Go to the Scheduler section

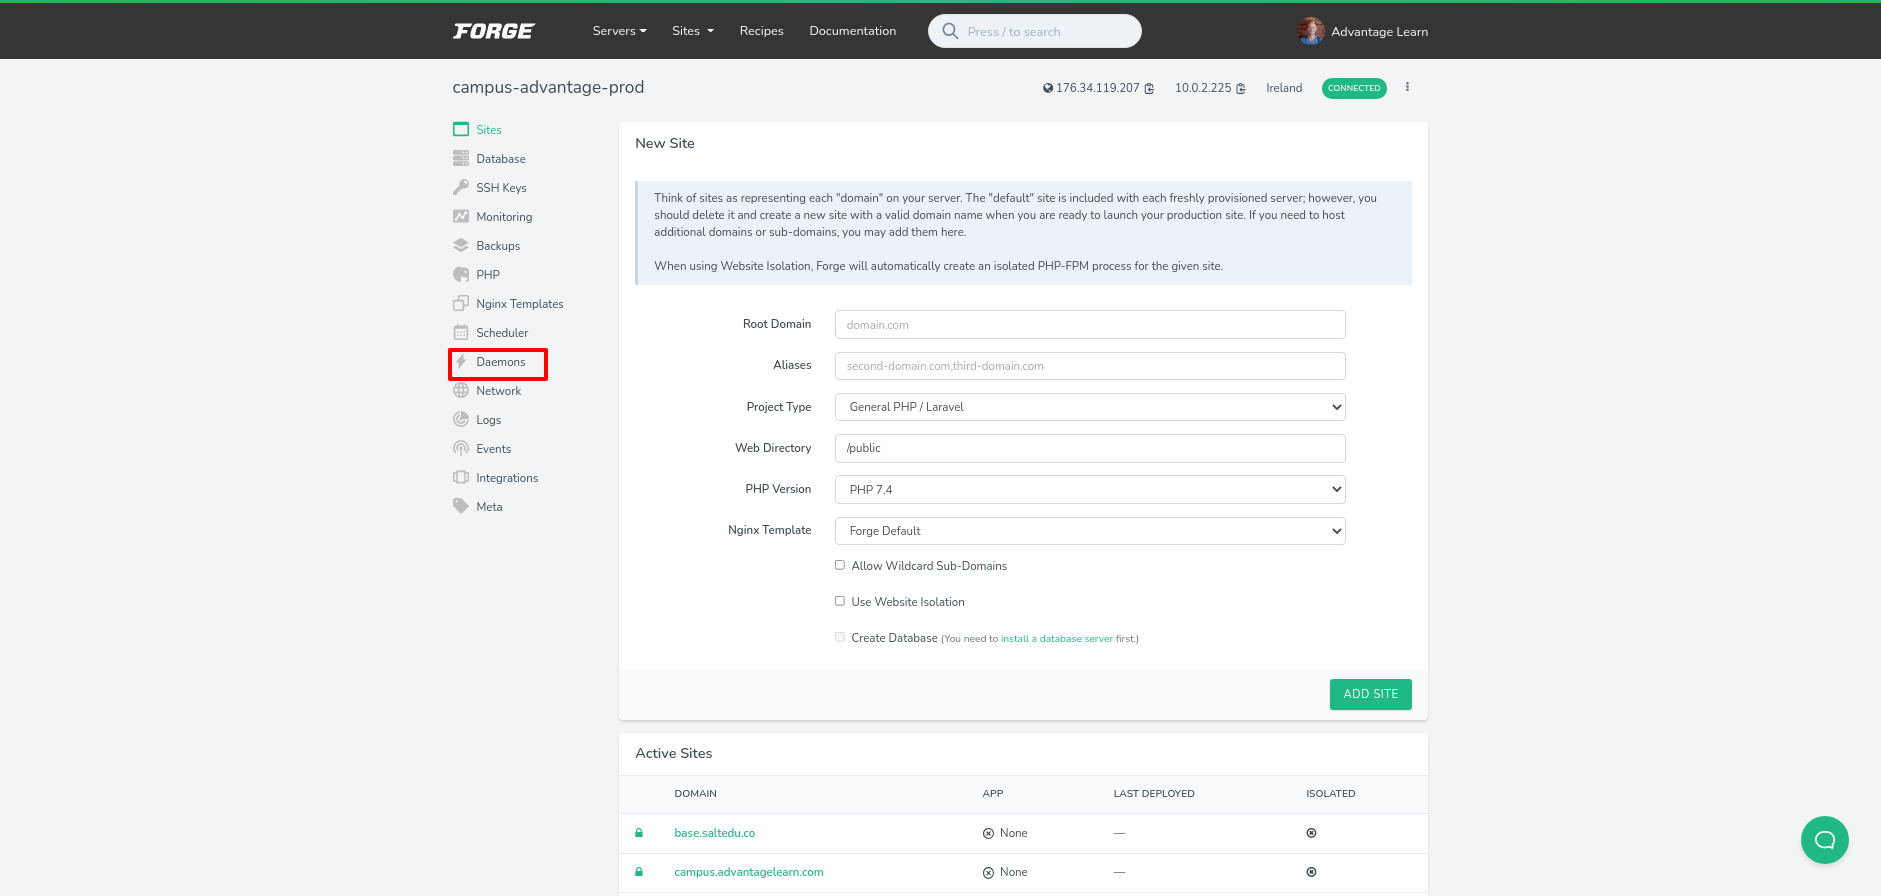[502, 333]
